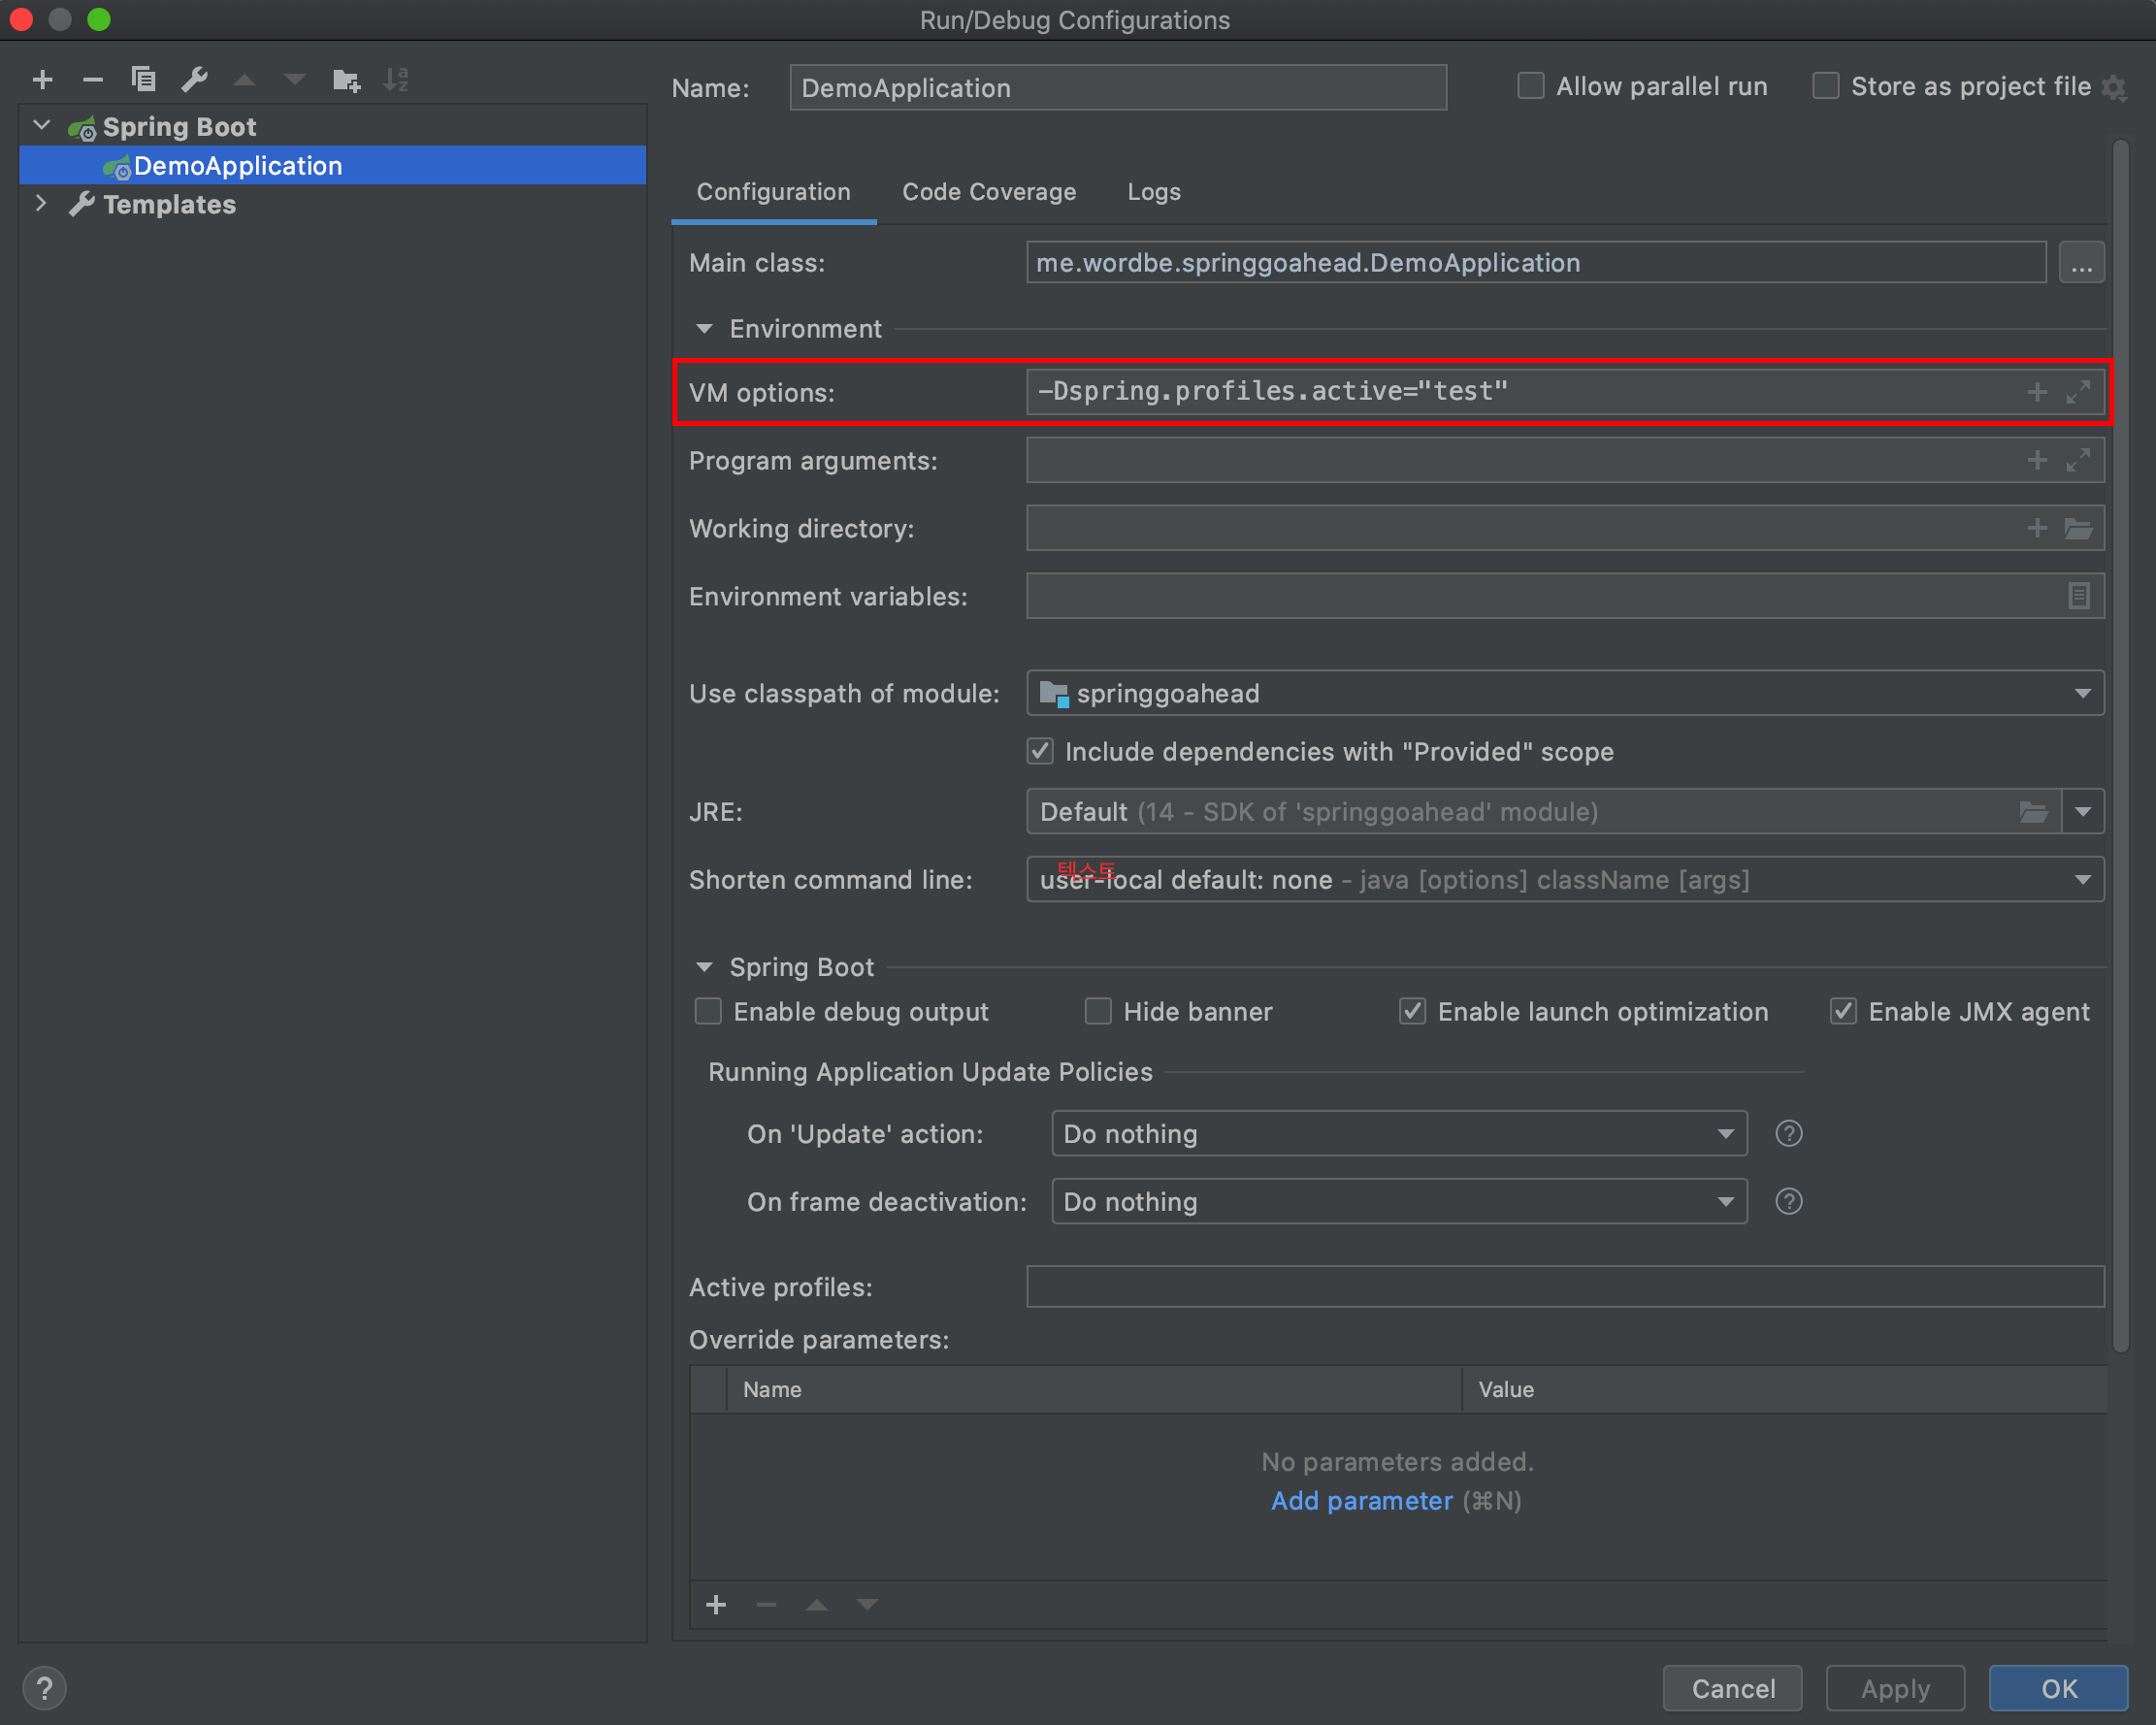The width and height of the screenshot is (2156, 1725).
Task: Click help icon for Update action
Action: (1788, 1133)
